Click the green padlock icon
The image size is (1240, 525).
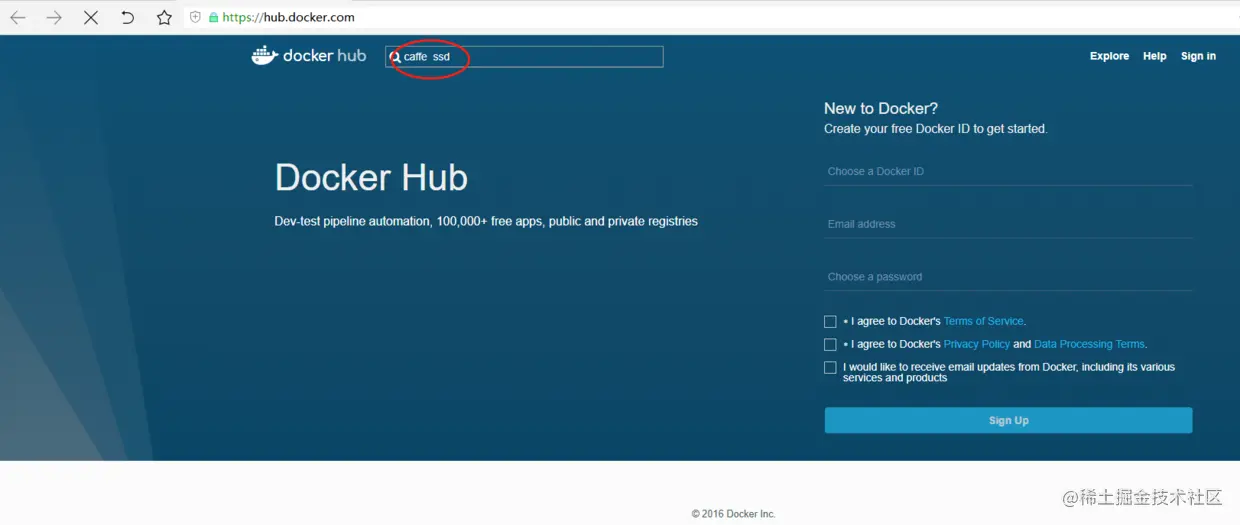point(213,17)
